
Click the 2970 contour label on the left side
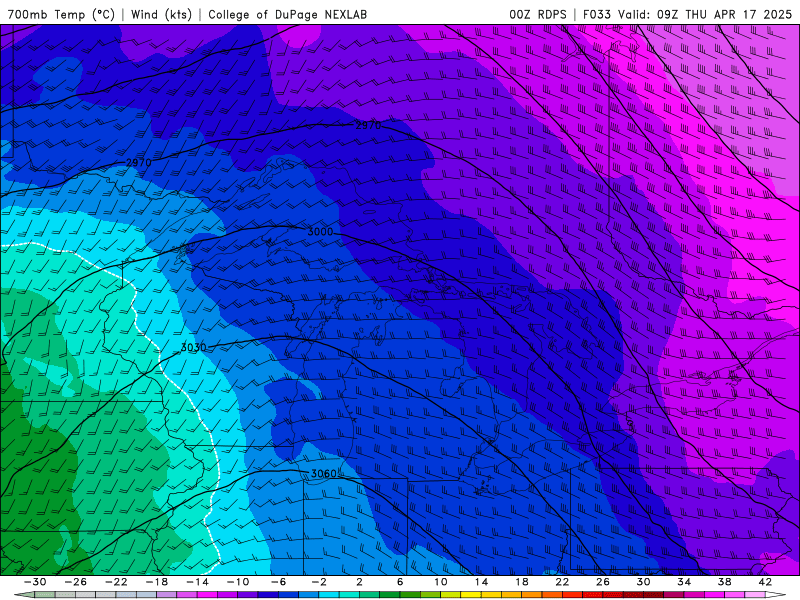pos(138,162)
